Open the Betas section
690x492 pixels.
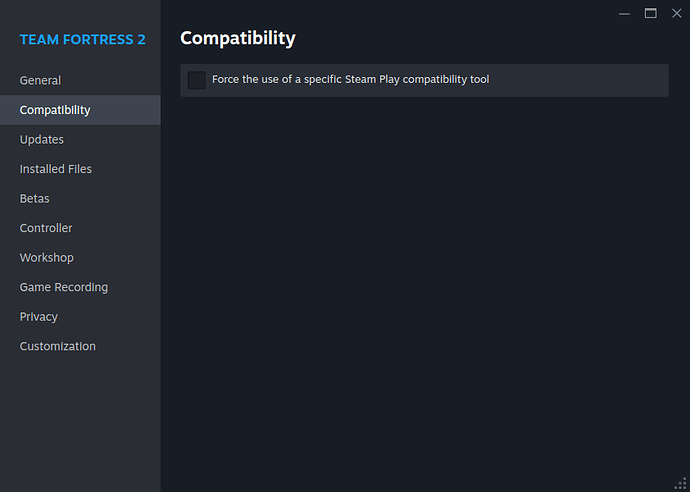tap(35, 199)
